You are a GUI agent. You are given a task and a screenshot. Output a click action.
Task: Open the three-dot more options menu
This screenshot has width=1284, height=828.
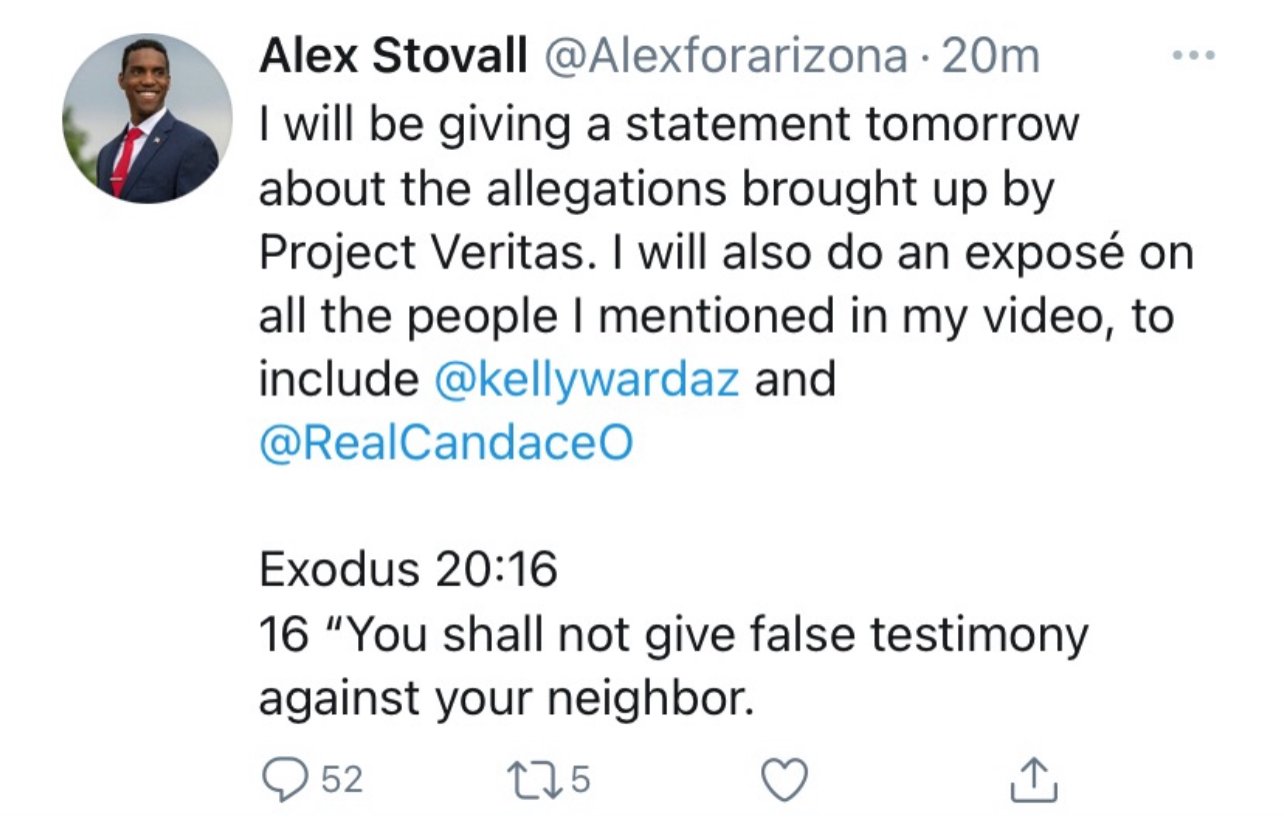pyautogui.click(x=1193, y=57)
